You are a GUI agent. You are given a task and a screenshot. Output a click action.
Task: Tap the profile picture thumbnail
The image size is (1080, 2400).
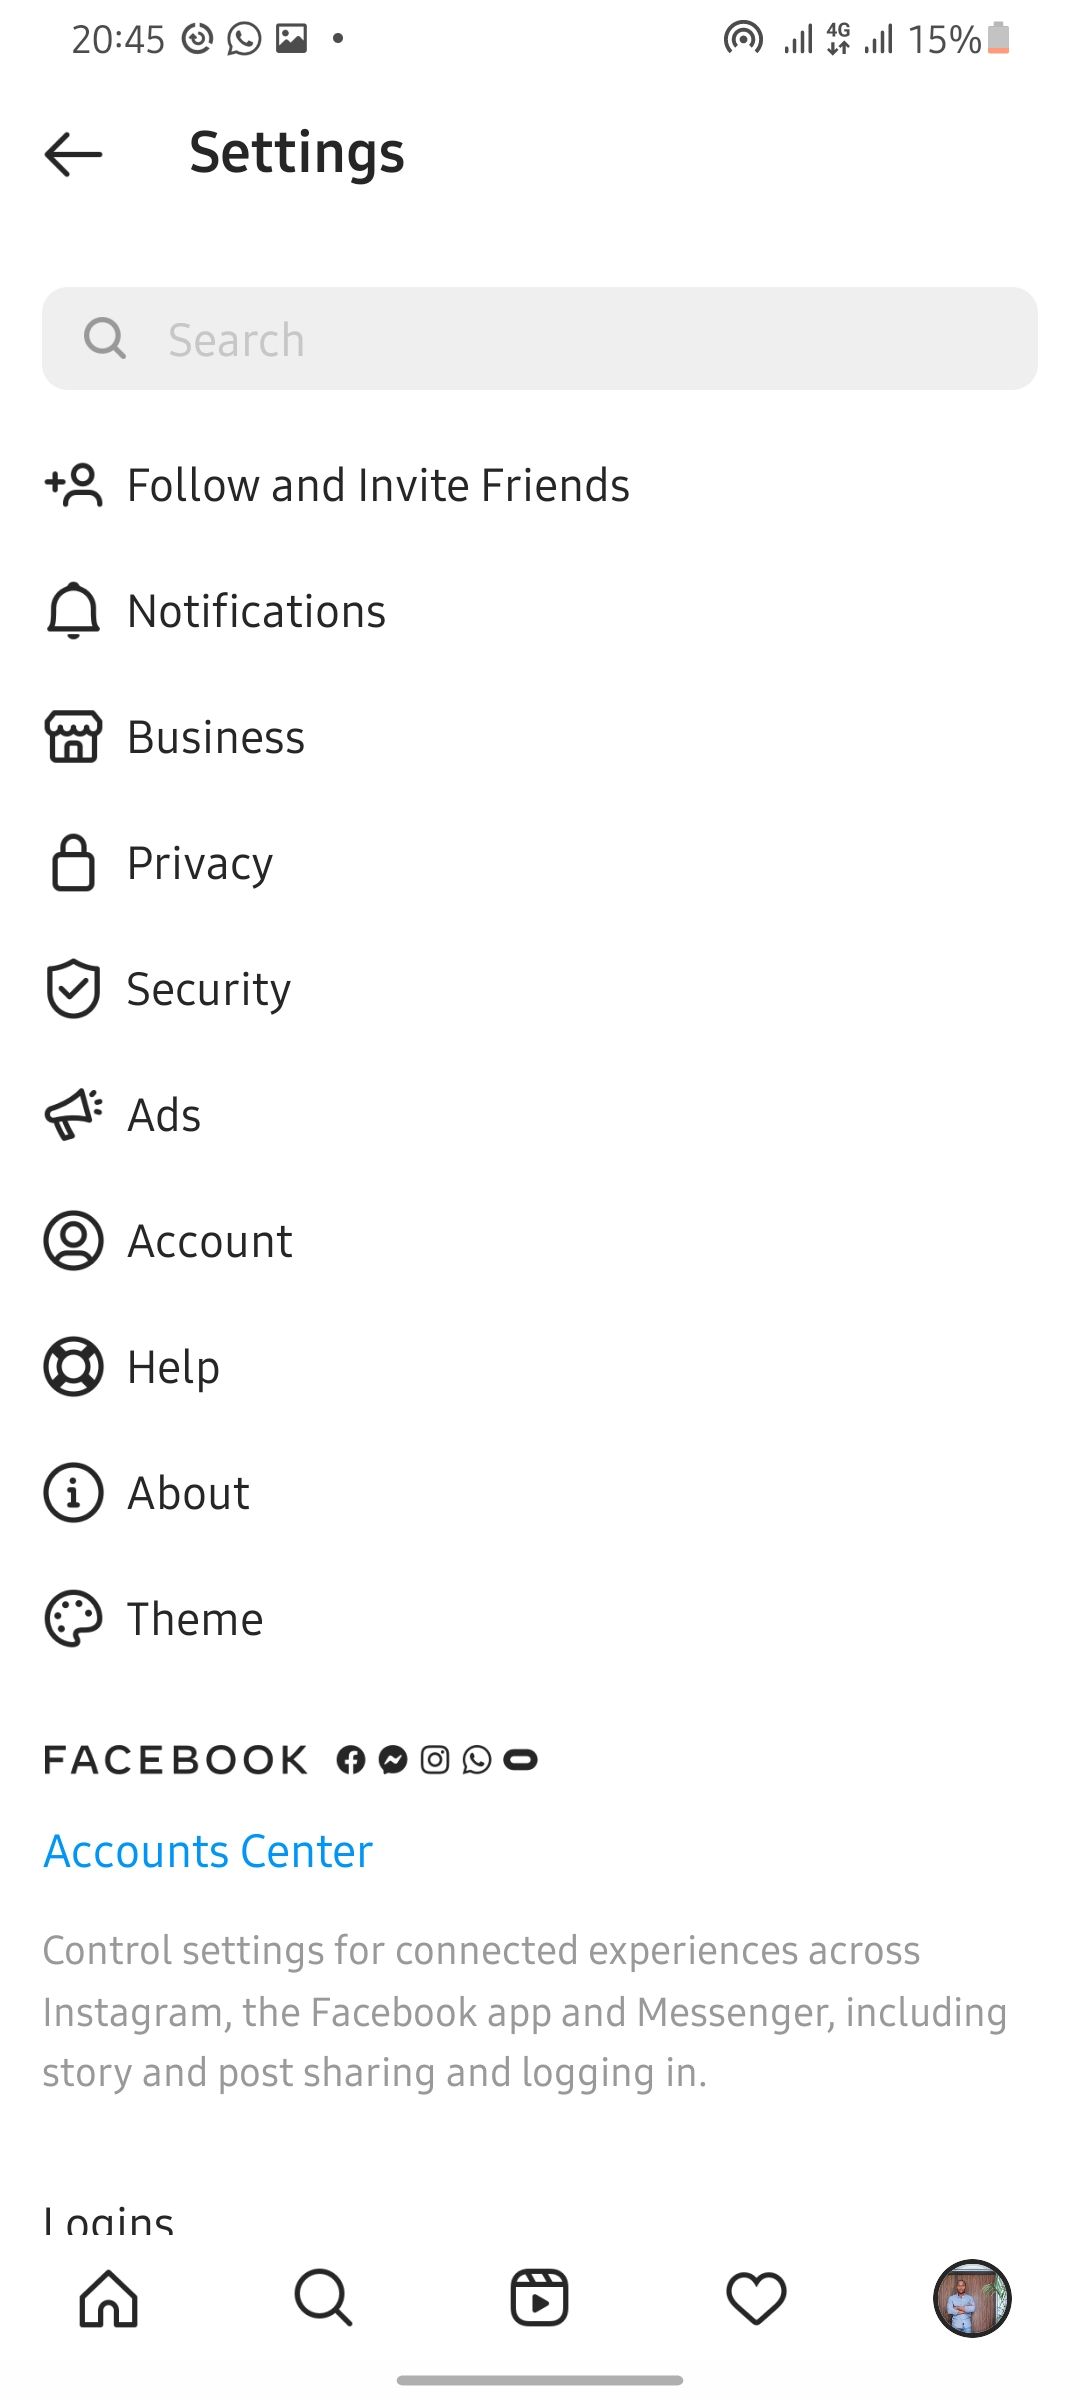pyautogui.click(x=972, y=2297)
